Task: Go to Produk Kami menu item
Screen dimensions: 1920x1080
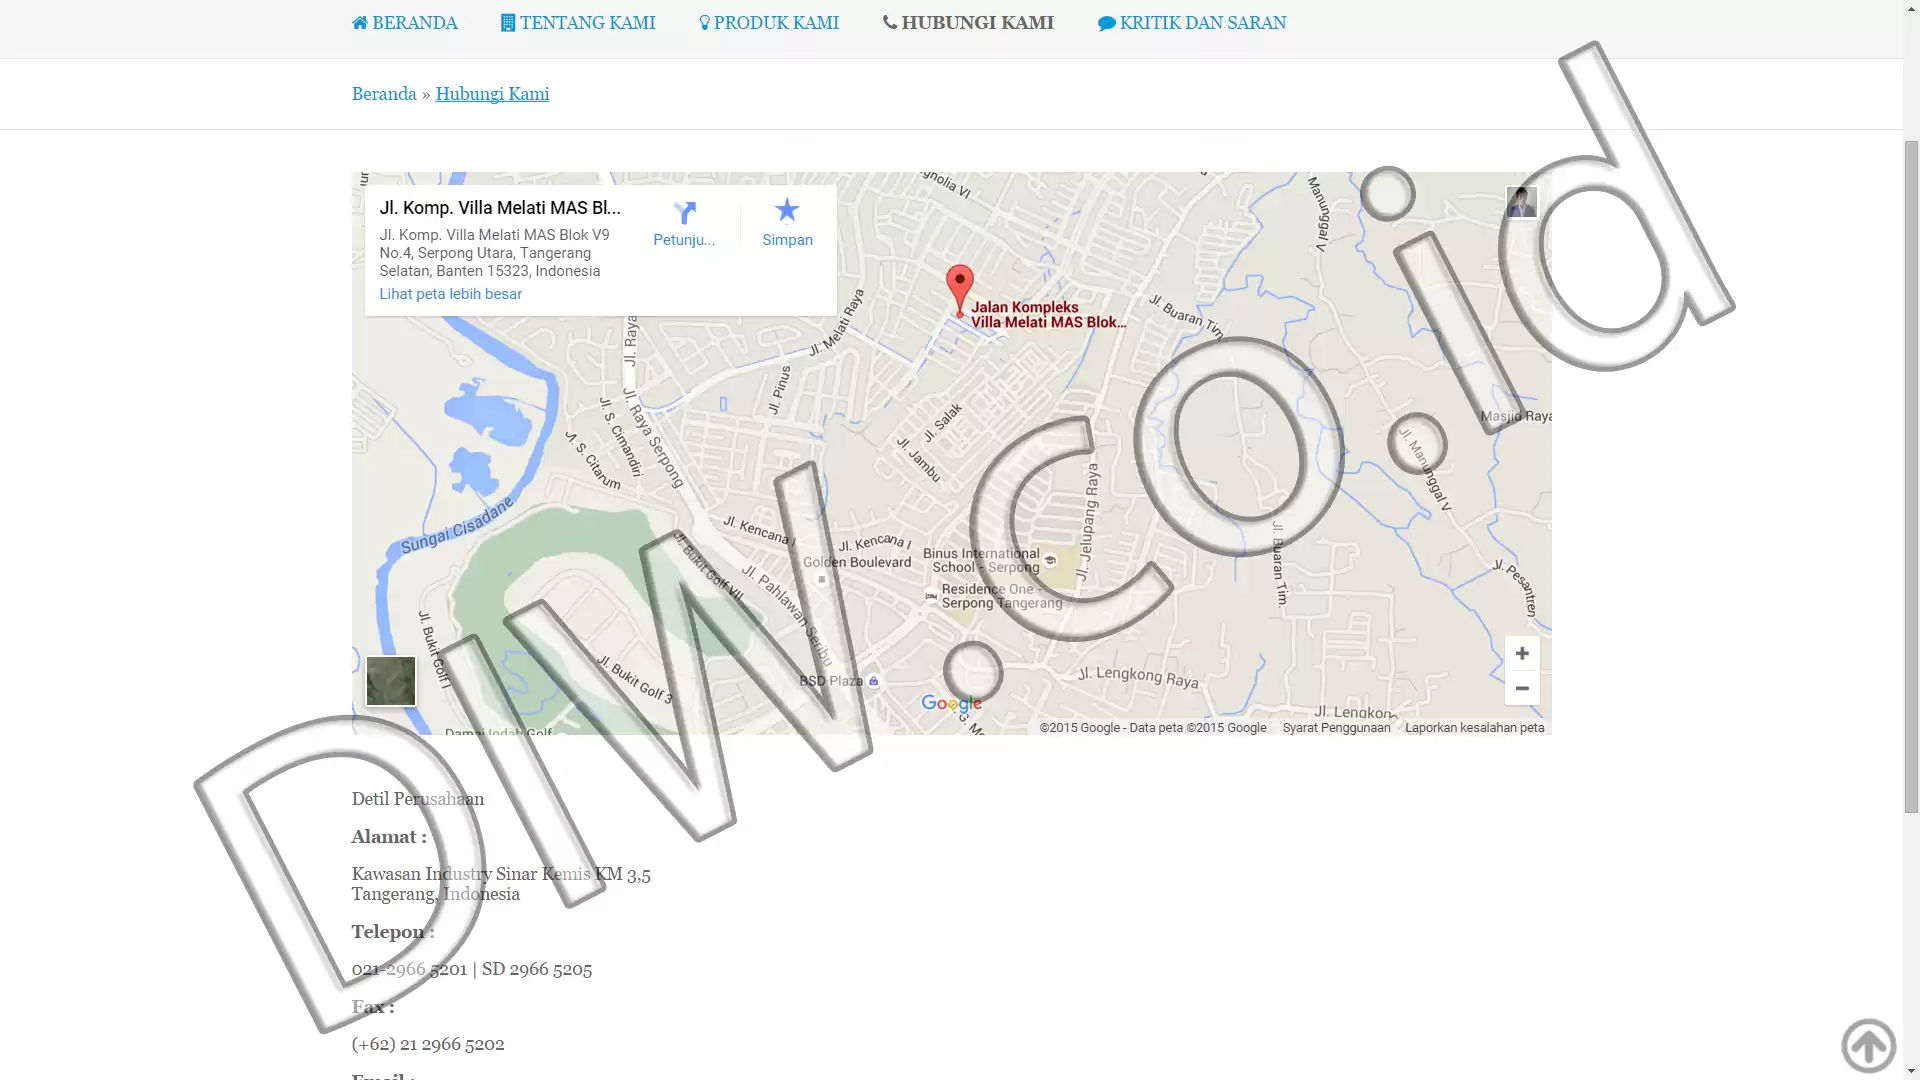Action: [768, 23]
